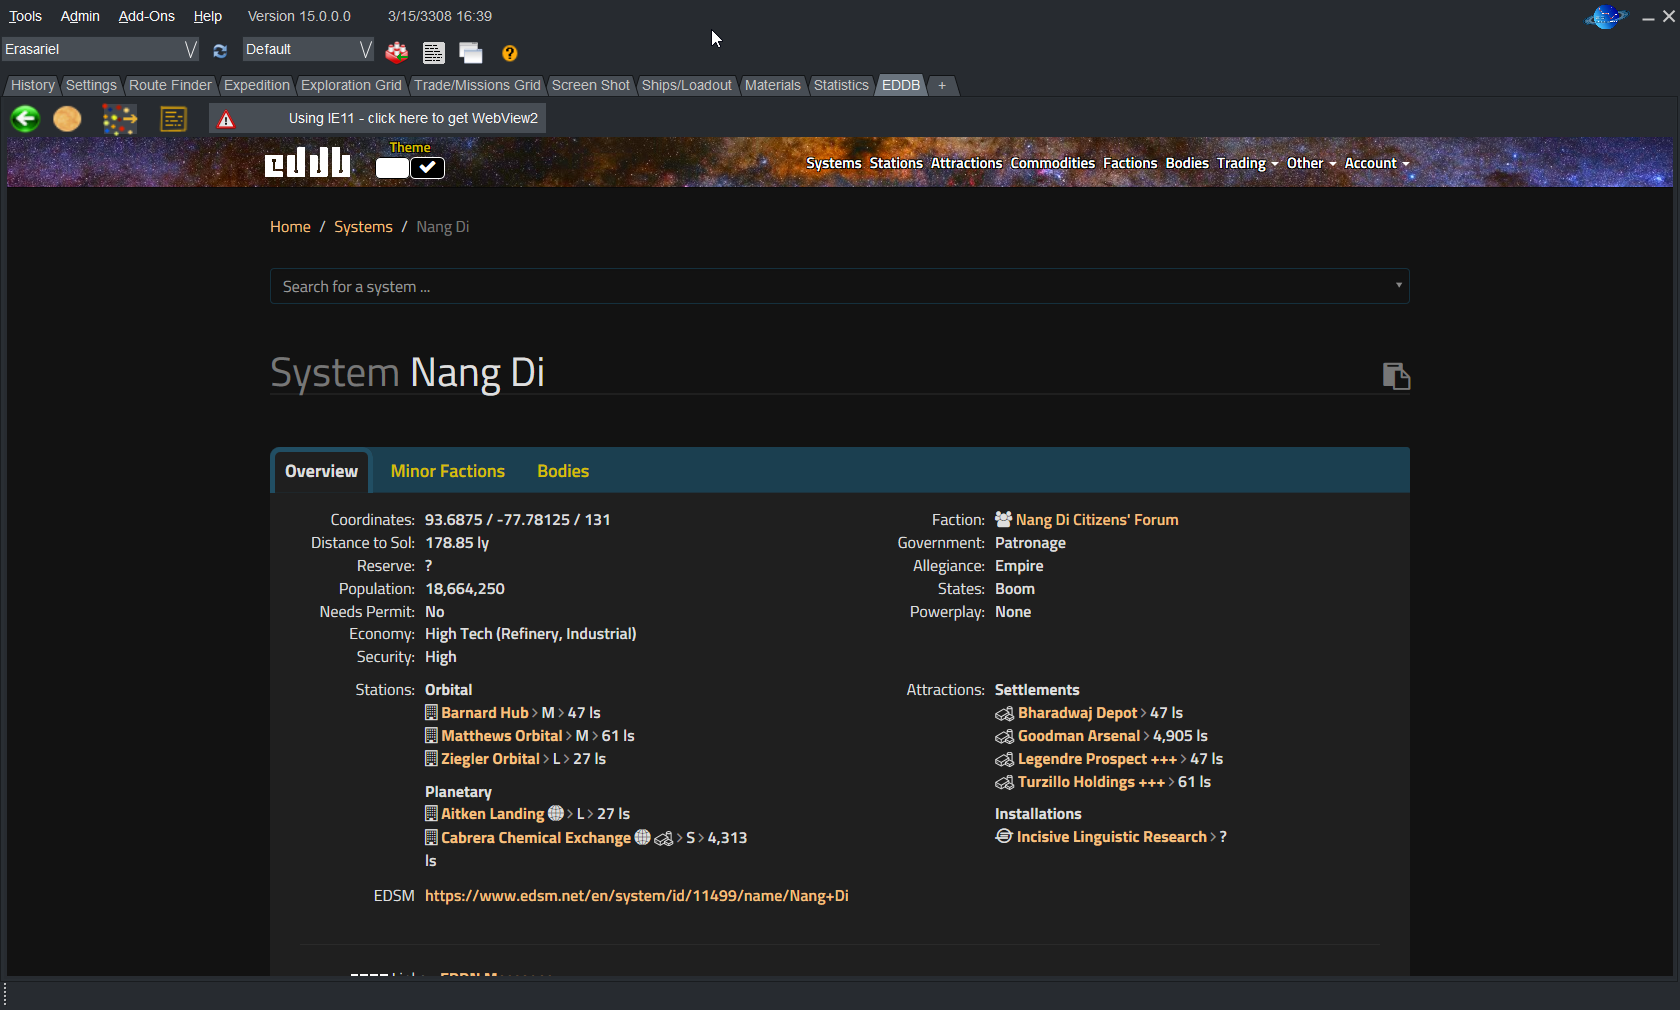The height and width of the screenshot is (1010, 1680).
Task: Switch to the Route Finder tab
Action: coord(169,85)
